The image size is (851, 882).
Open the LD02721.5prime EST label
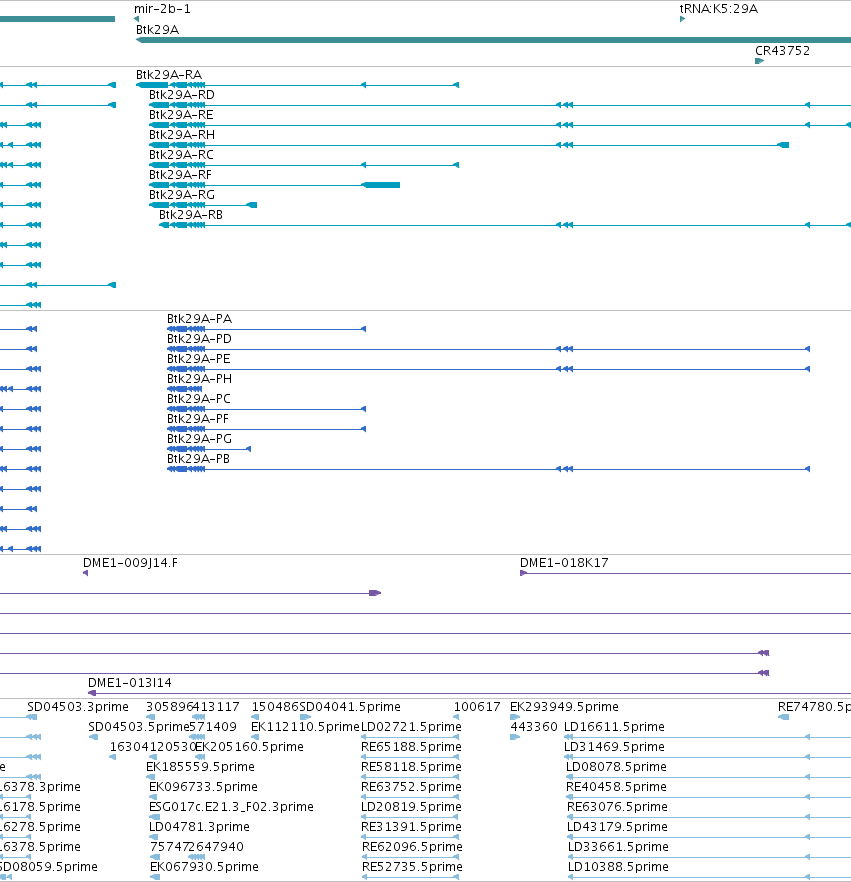coord(411,727)
